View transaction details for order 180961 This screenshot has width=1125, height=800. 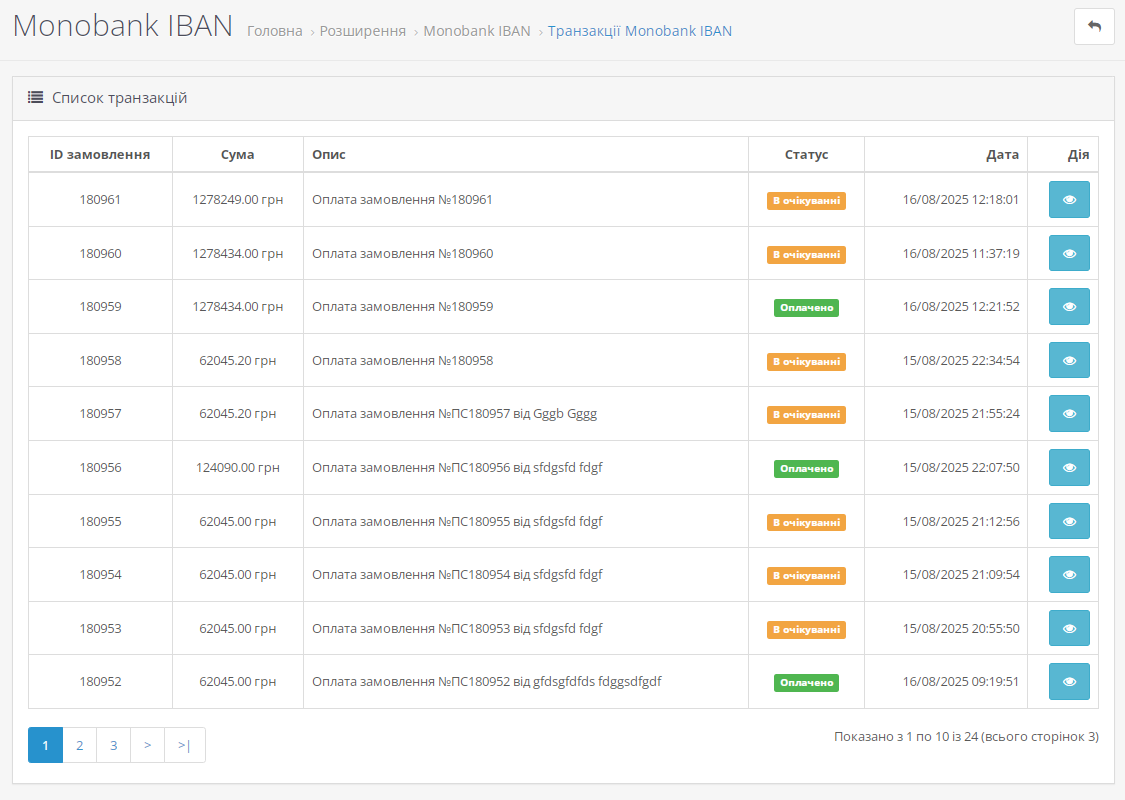(1069, 199)
